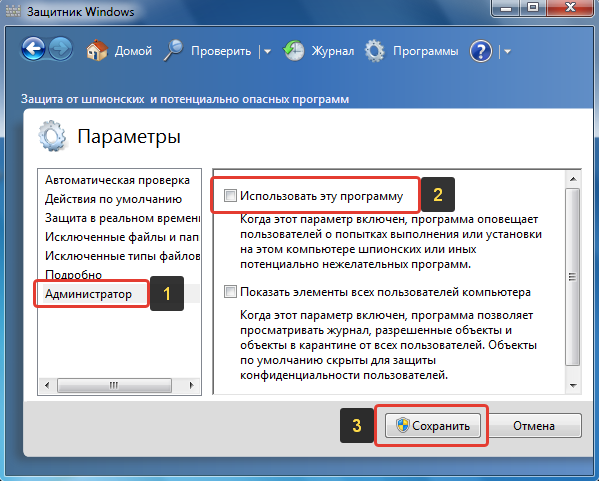The width and height of the screenshot is (599, 481).
Task: Select 'Подробно' in the options list
Action: coord(73,274)
